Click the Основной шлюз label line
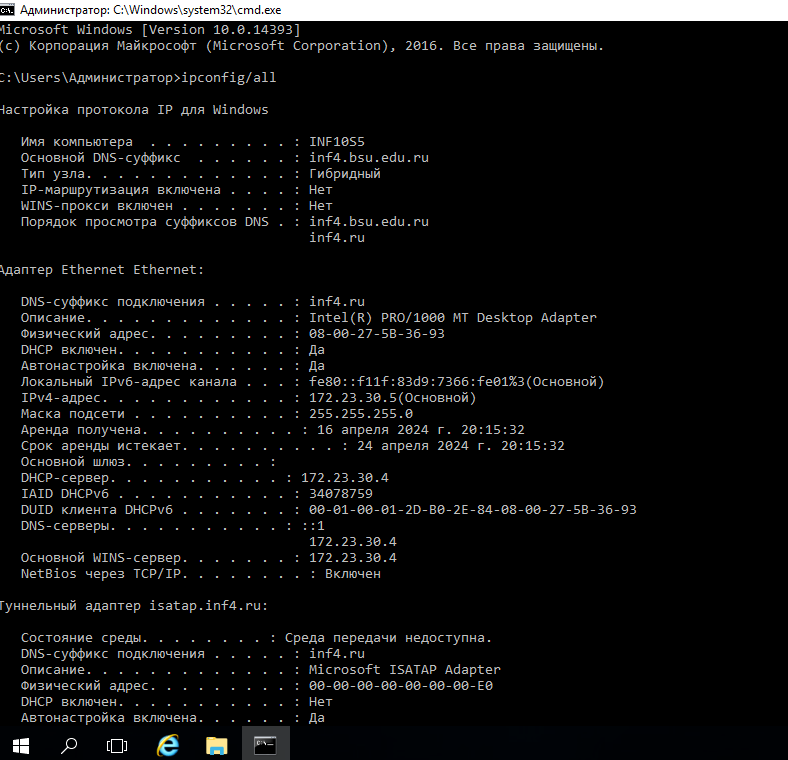 (x=149, y=462)
